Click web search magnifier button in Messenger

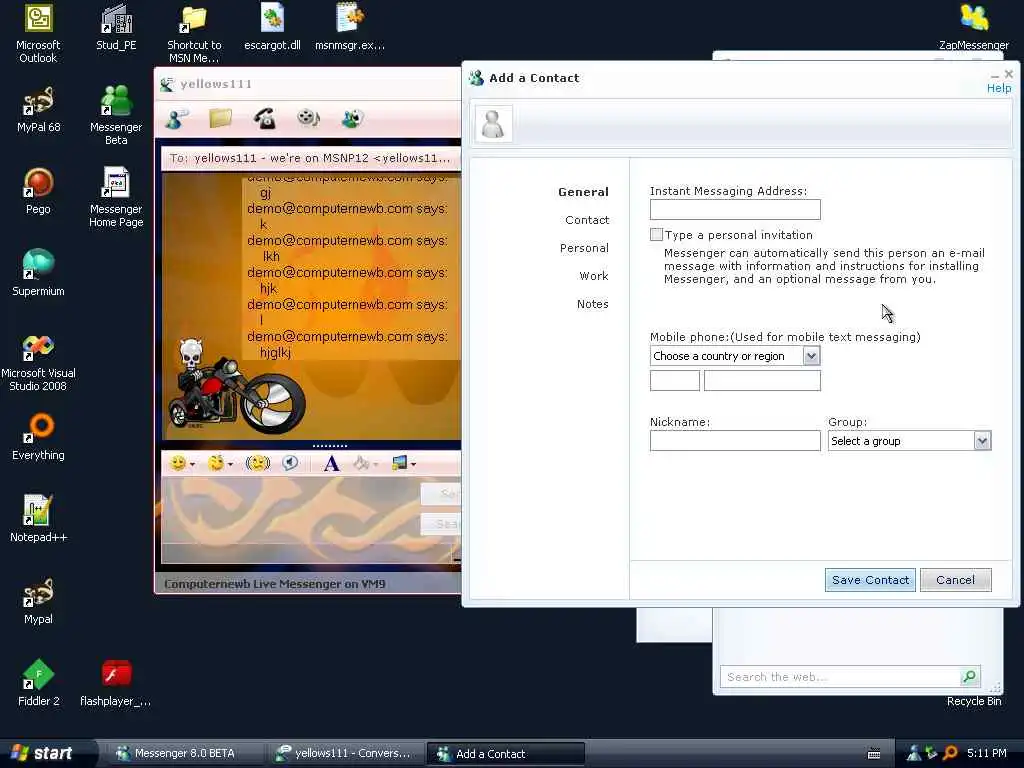click(x=970, y=677)
